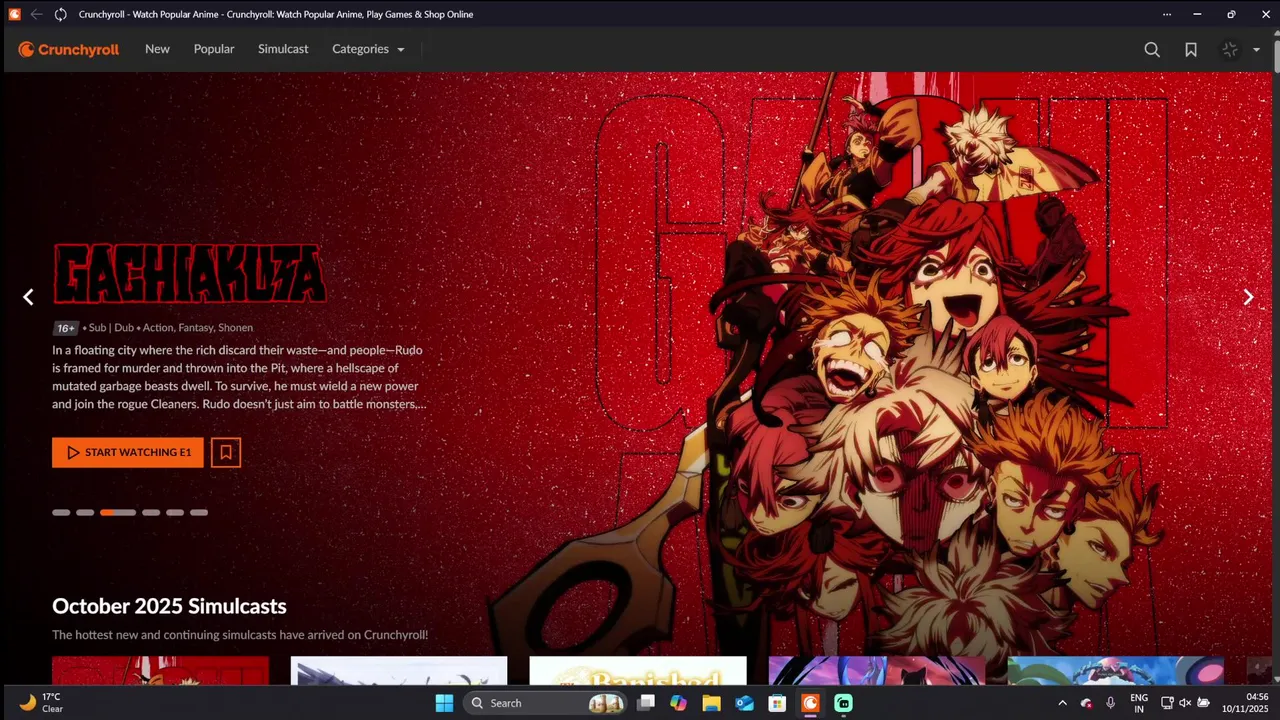
Task: Click the system tray icon with red badge
Action: pos(1087,703)
